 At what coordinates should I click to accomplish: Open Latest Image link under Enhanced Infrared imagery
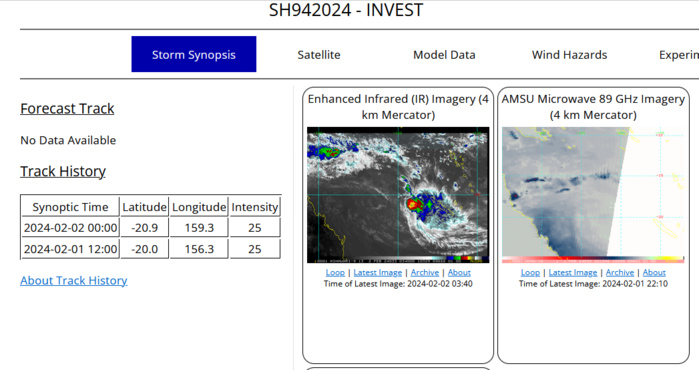(x=378, y=272)
